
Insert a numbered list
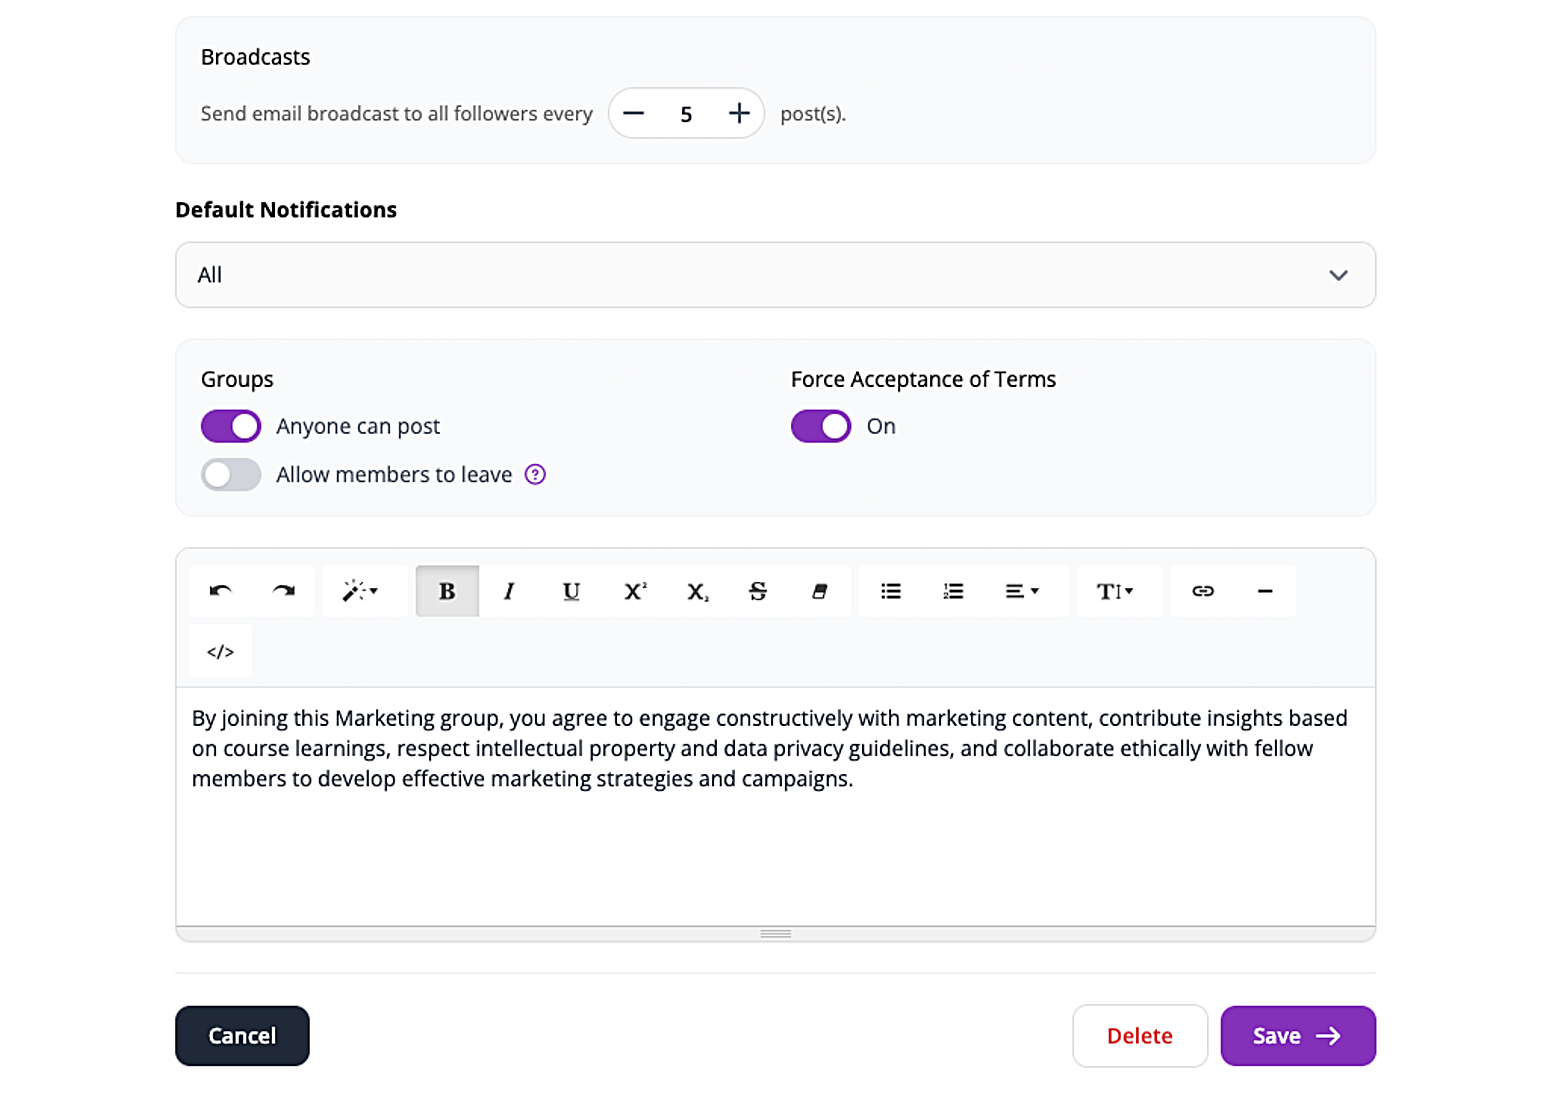(x=953, y=591)
